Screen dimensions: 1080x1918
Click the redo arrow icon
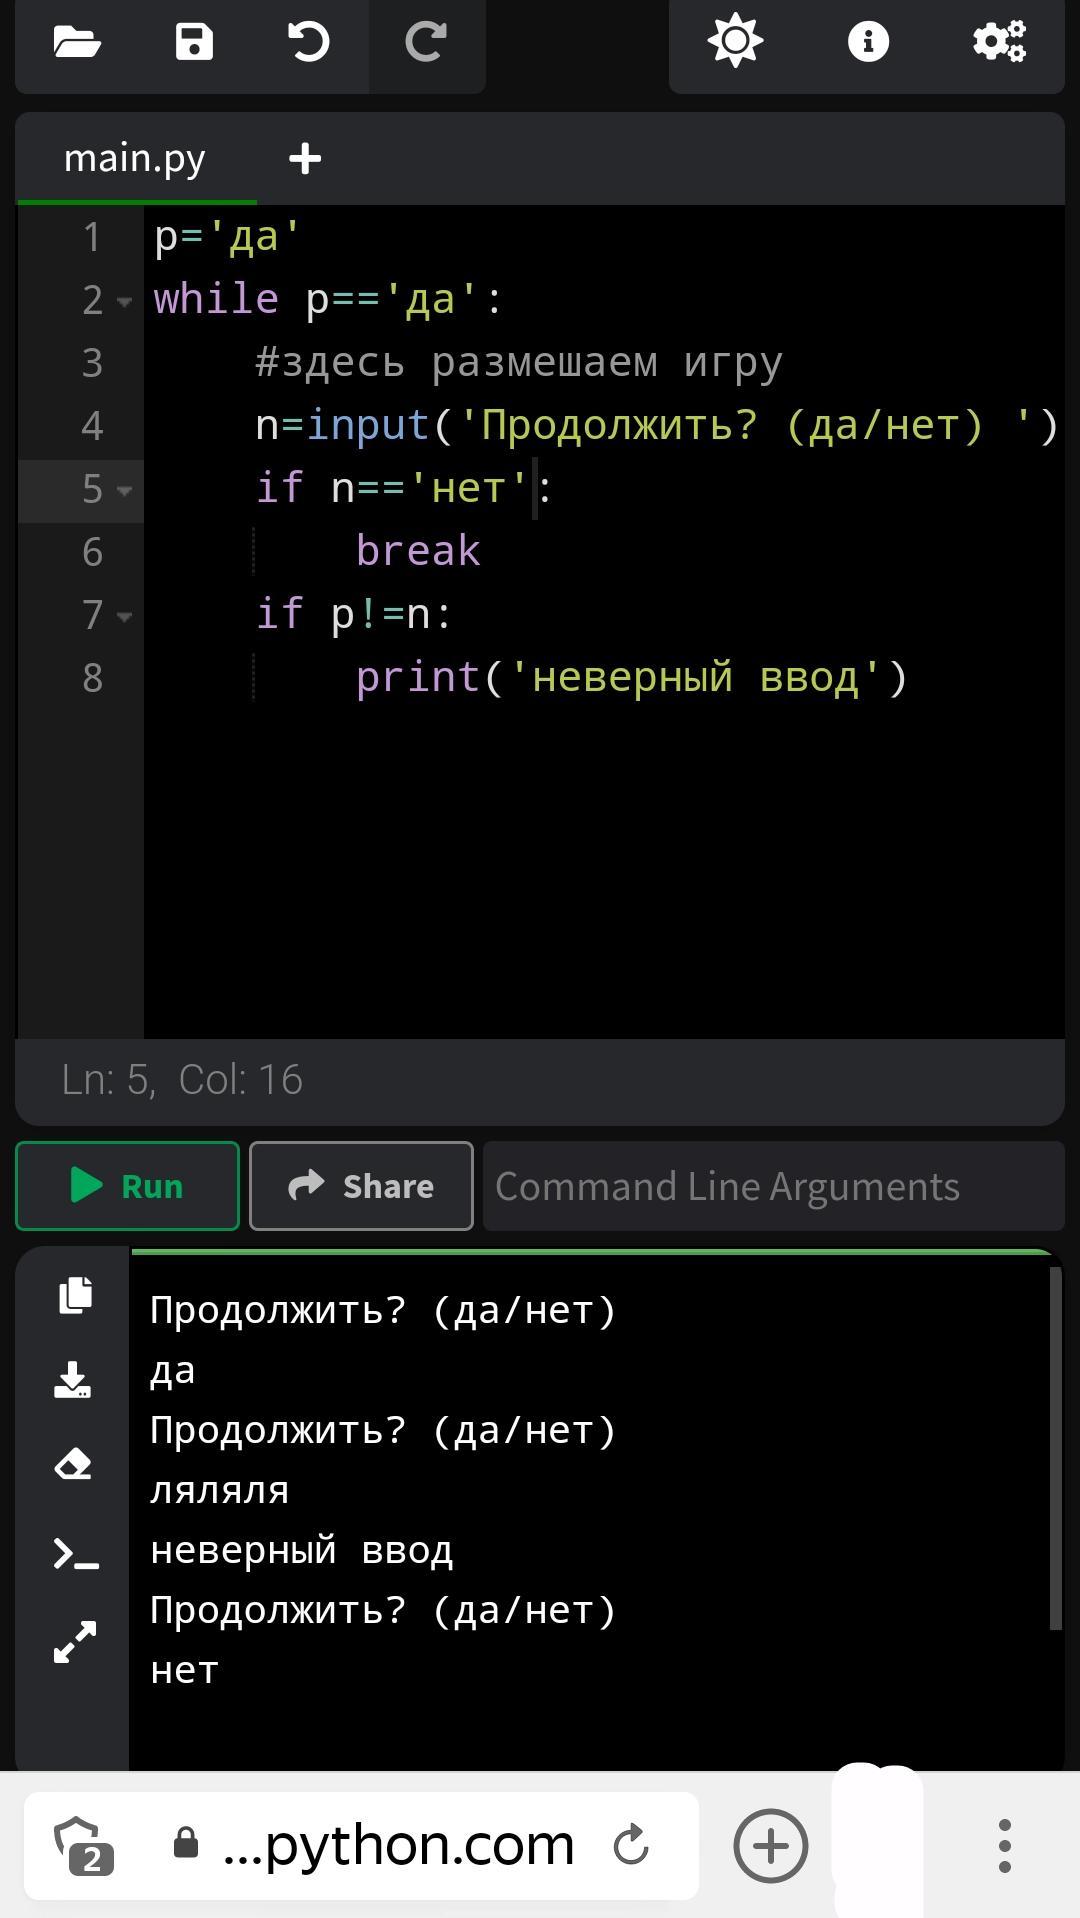425,43
